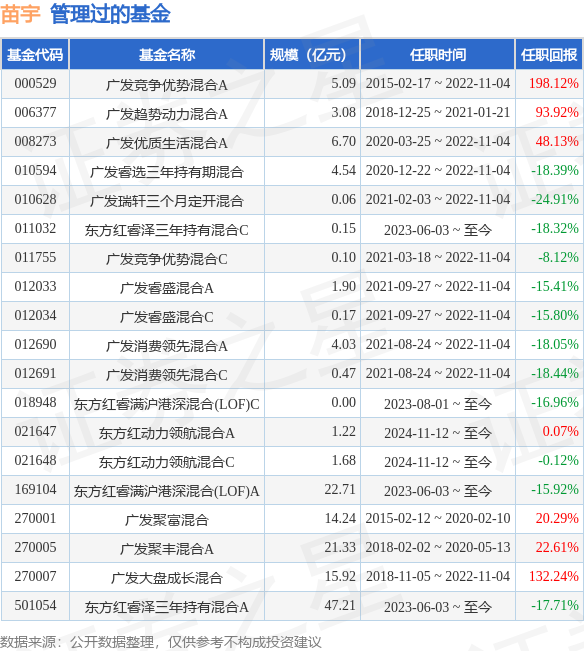This screenshot has height=651, width=584.
Task: Click scale value 22.71
Action: tap(340, 490)
